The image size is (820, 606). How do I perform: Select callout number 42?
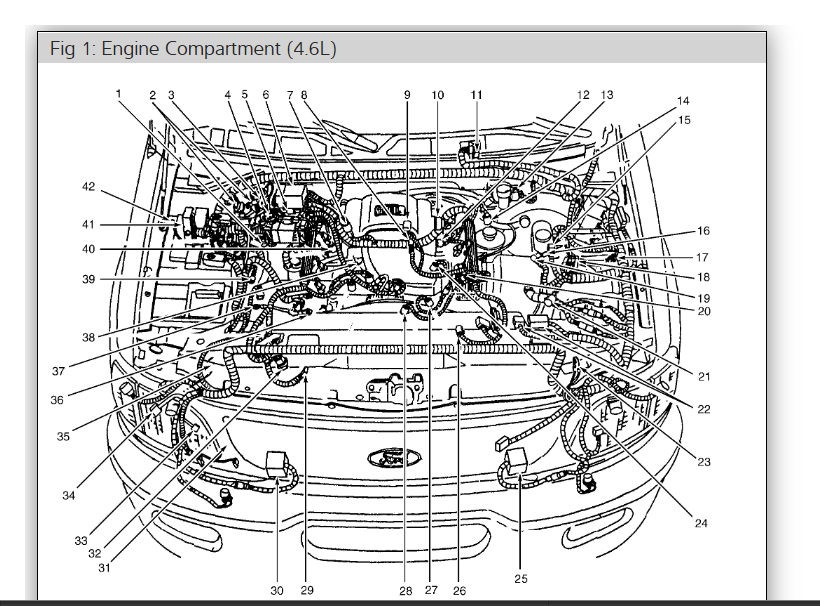tap(89, 187)
